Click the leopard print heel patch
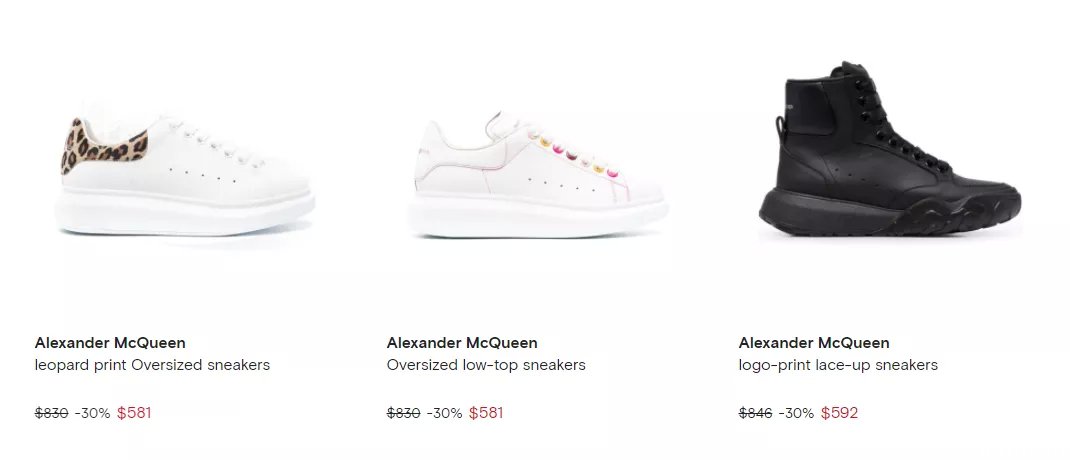This screenshot has width=1070, height=460. (x=104, y=145)
